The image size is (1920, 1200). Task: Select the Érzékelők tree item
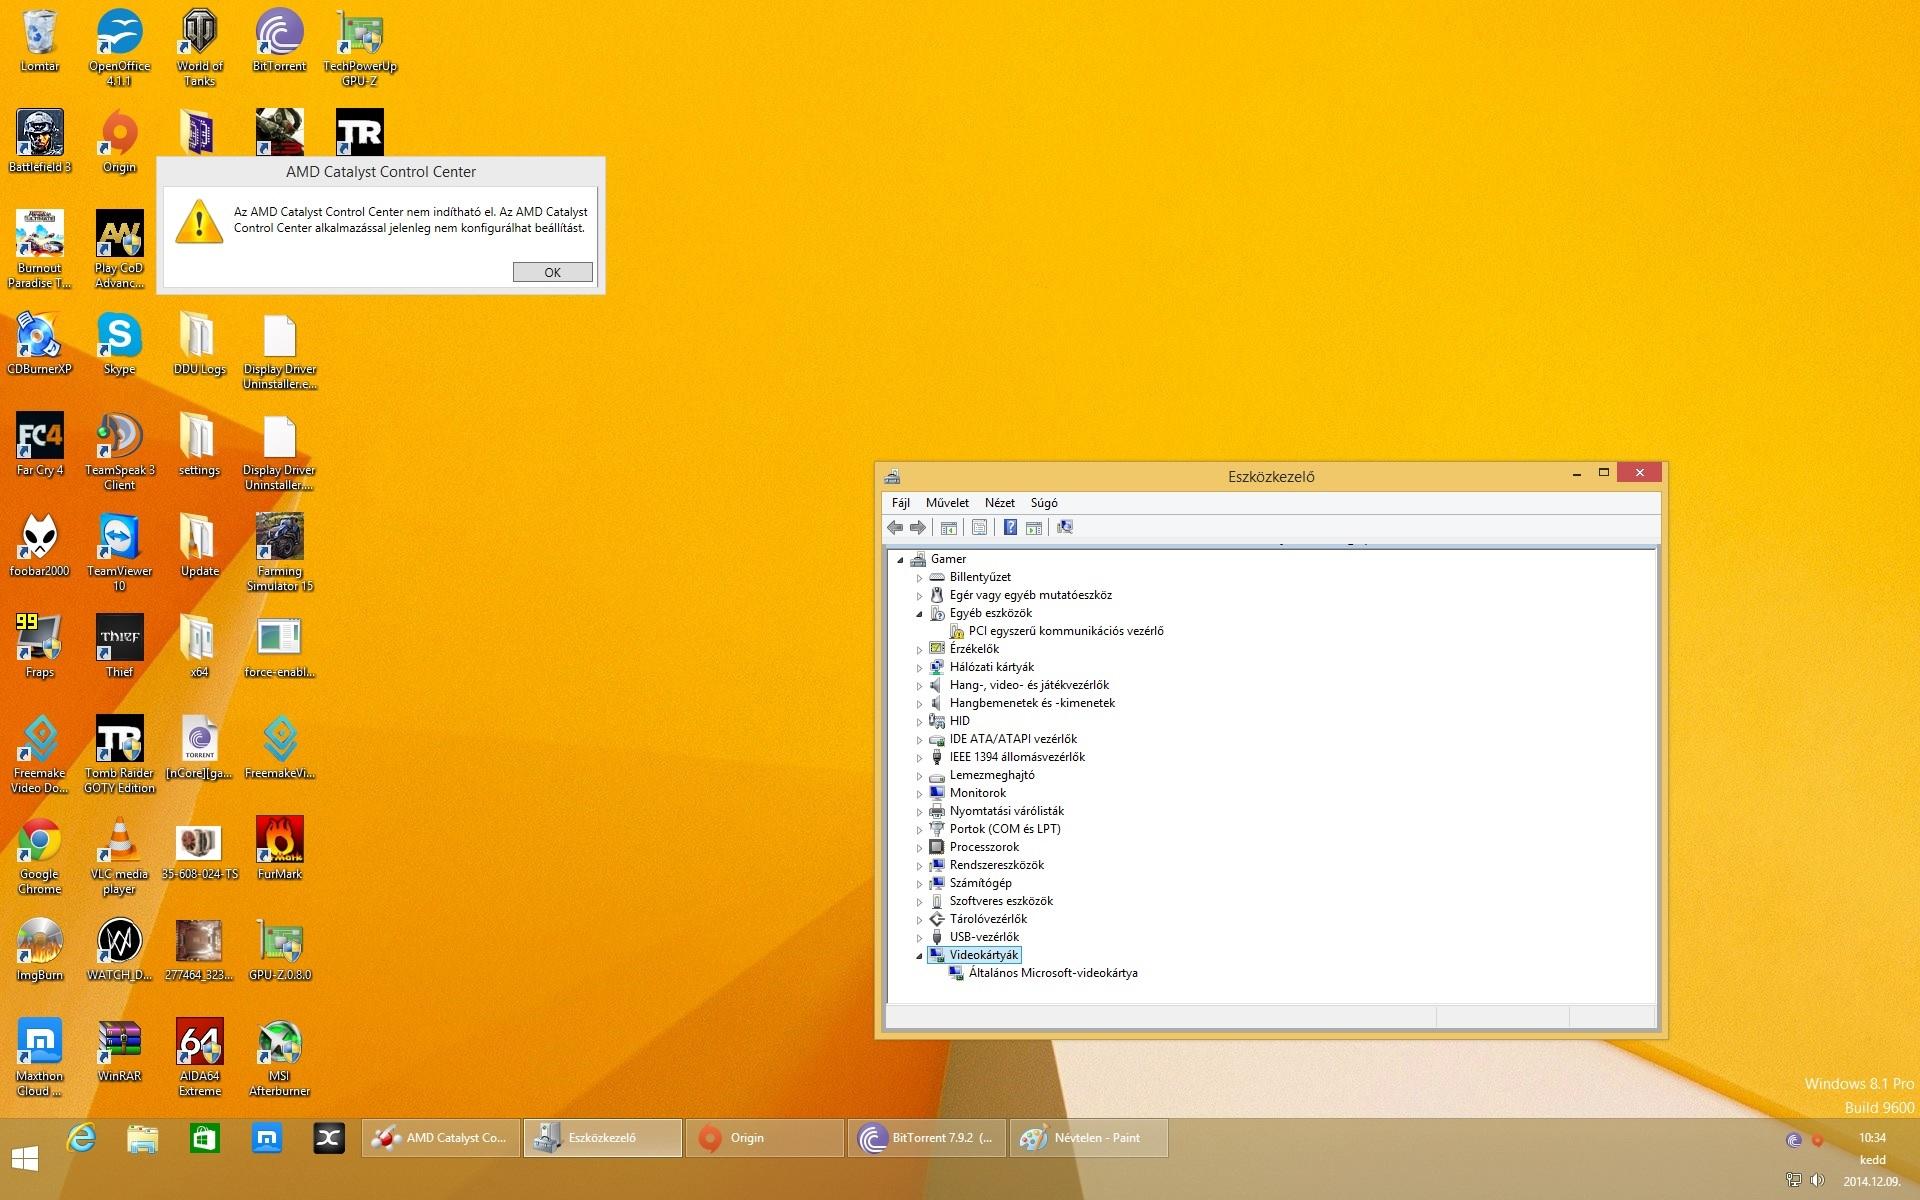click(x=974, y=649)
